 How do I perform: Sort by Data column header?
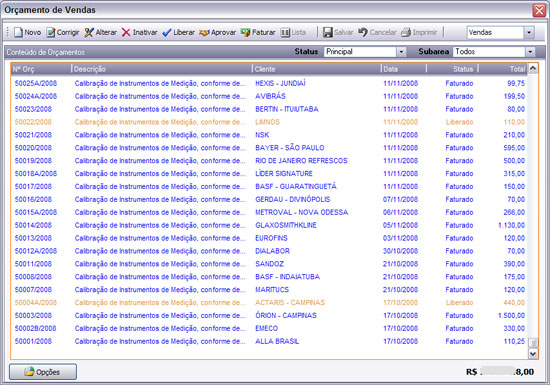(404, 69)
